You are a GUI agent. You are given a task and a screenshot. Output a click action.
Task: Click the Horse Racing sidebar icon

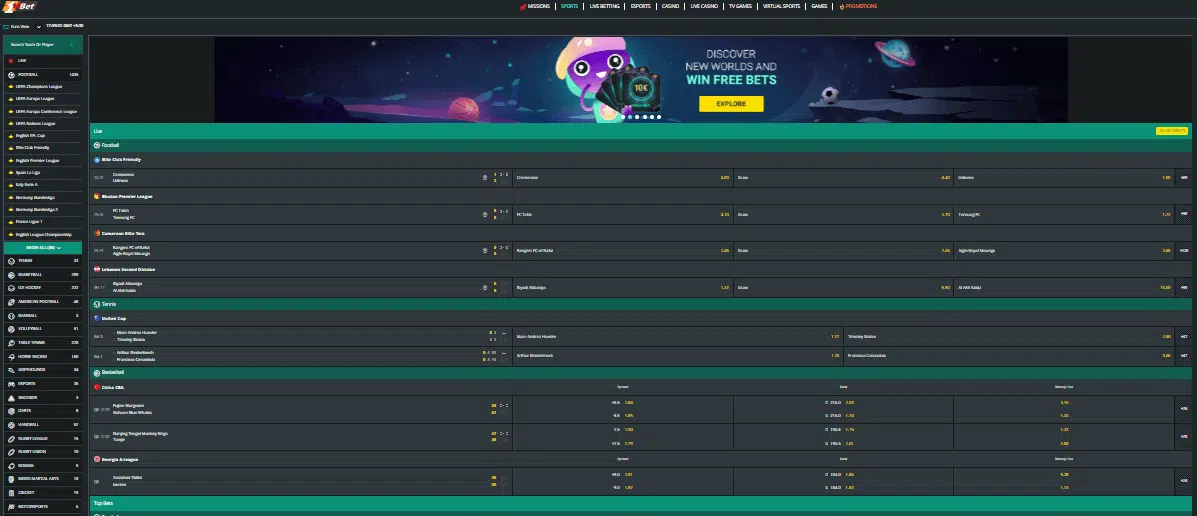pos(11,356)
